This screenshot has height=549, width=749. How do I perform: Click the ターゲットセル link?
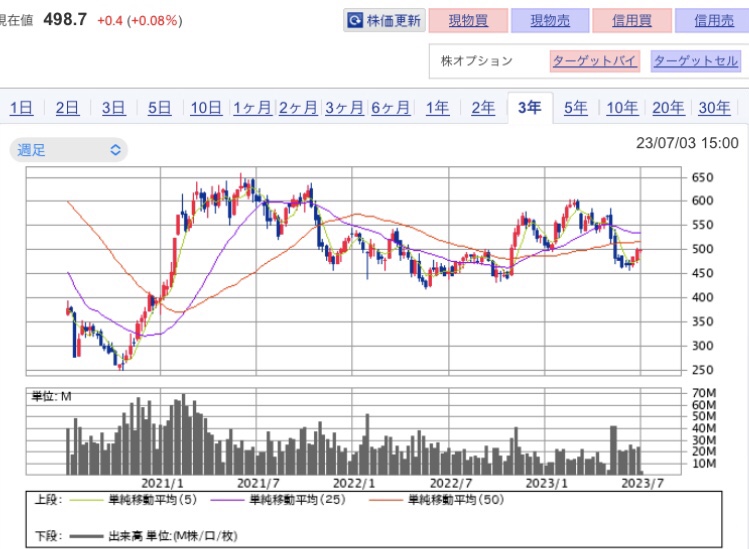point(696,61)
